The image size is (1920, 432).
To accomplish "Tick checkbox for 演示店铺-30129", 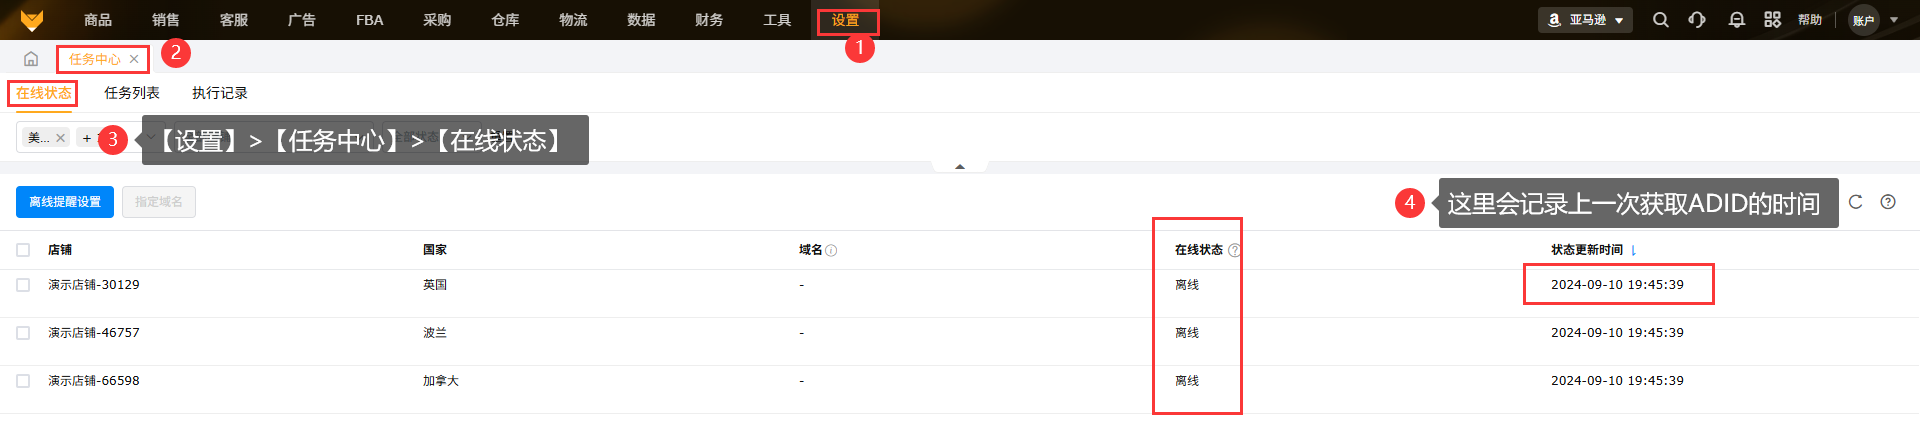I will tap(23, 285).
